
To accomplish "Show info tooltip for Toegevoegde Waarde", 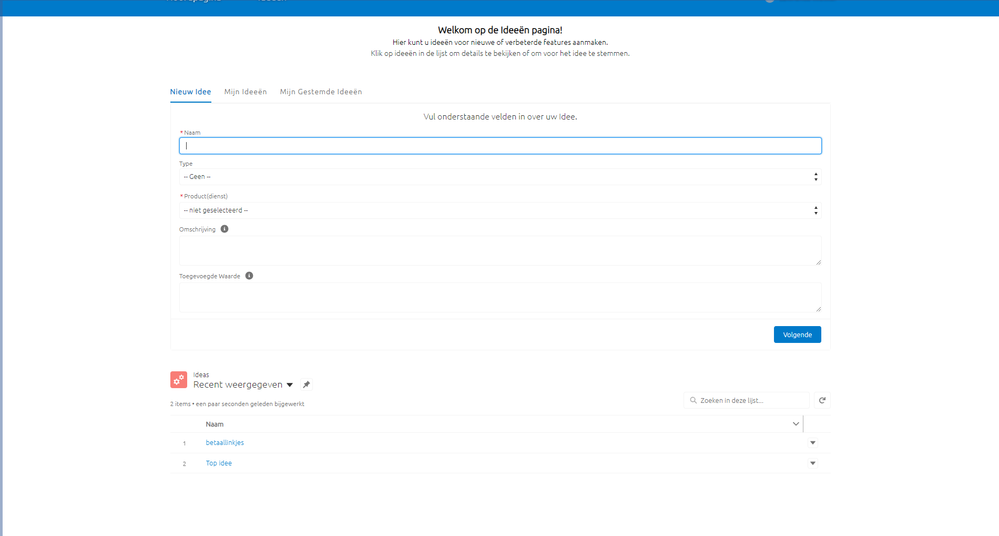I will pos(249,276).
